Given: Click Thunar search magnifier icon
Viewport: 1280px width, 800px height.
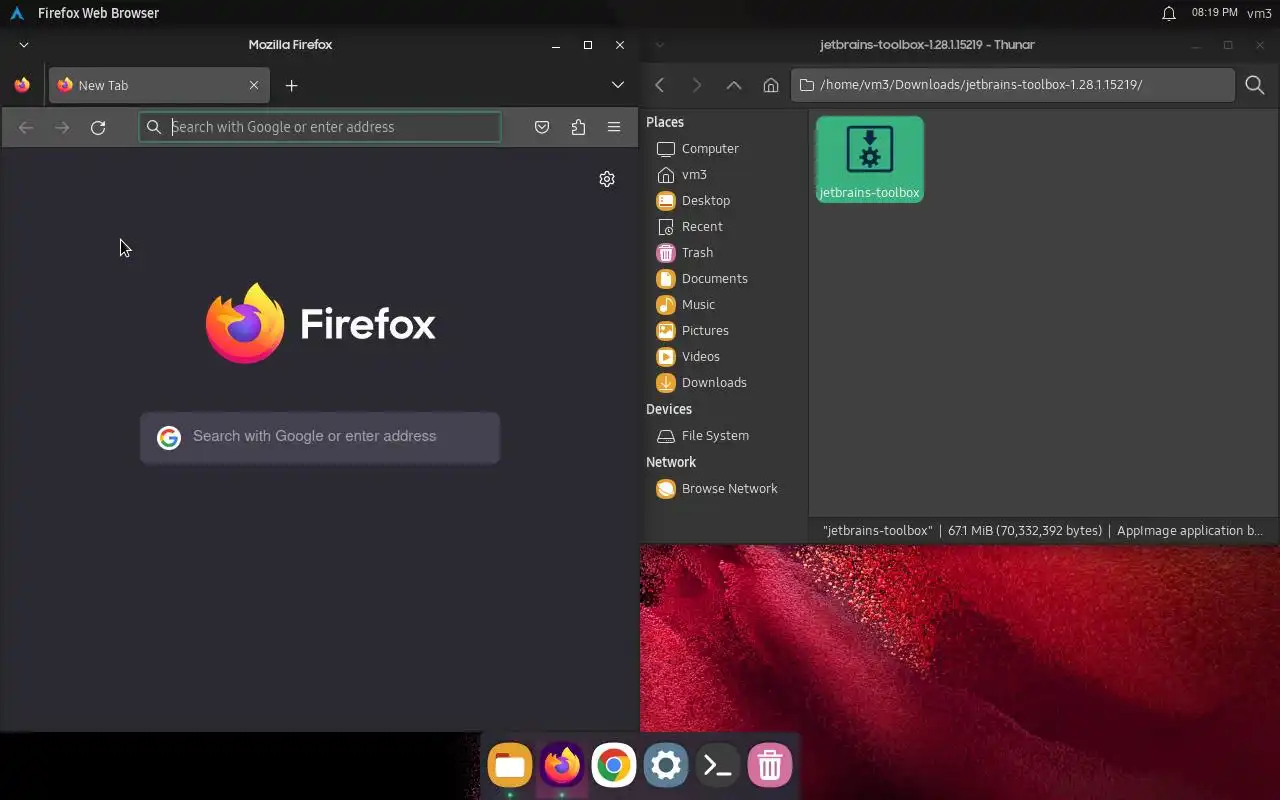Looking at the screenshot, I should pos(1255,85).
